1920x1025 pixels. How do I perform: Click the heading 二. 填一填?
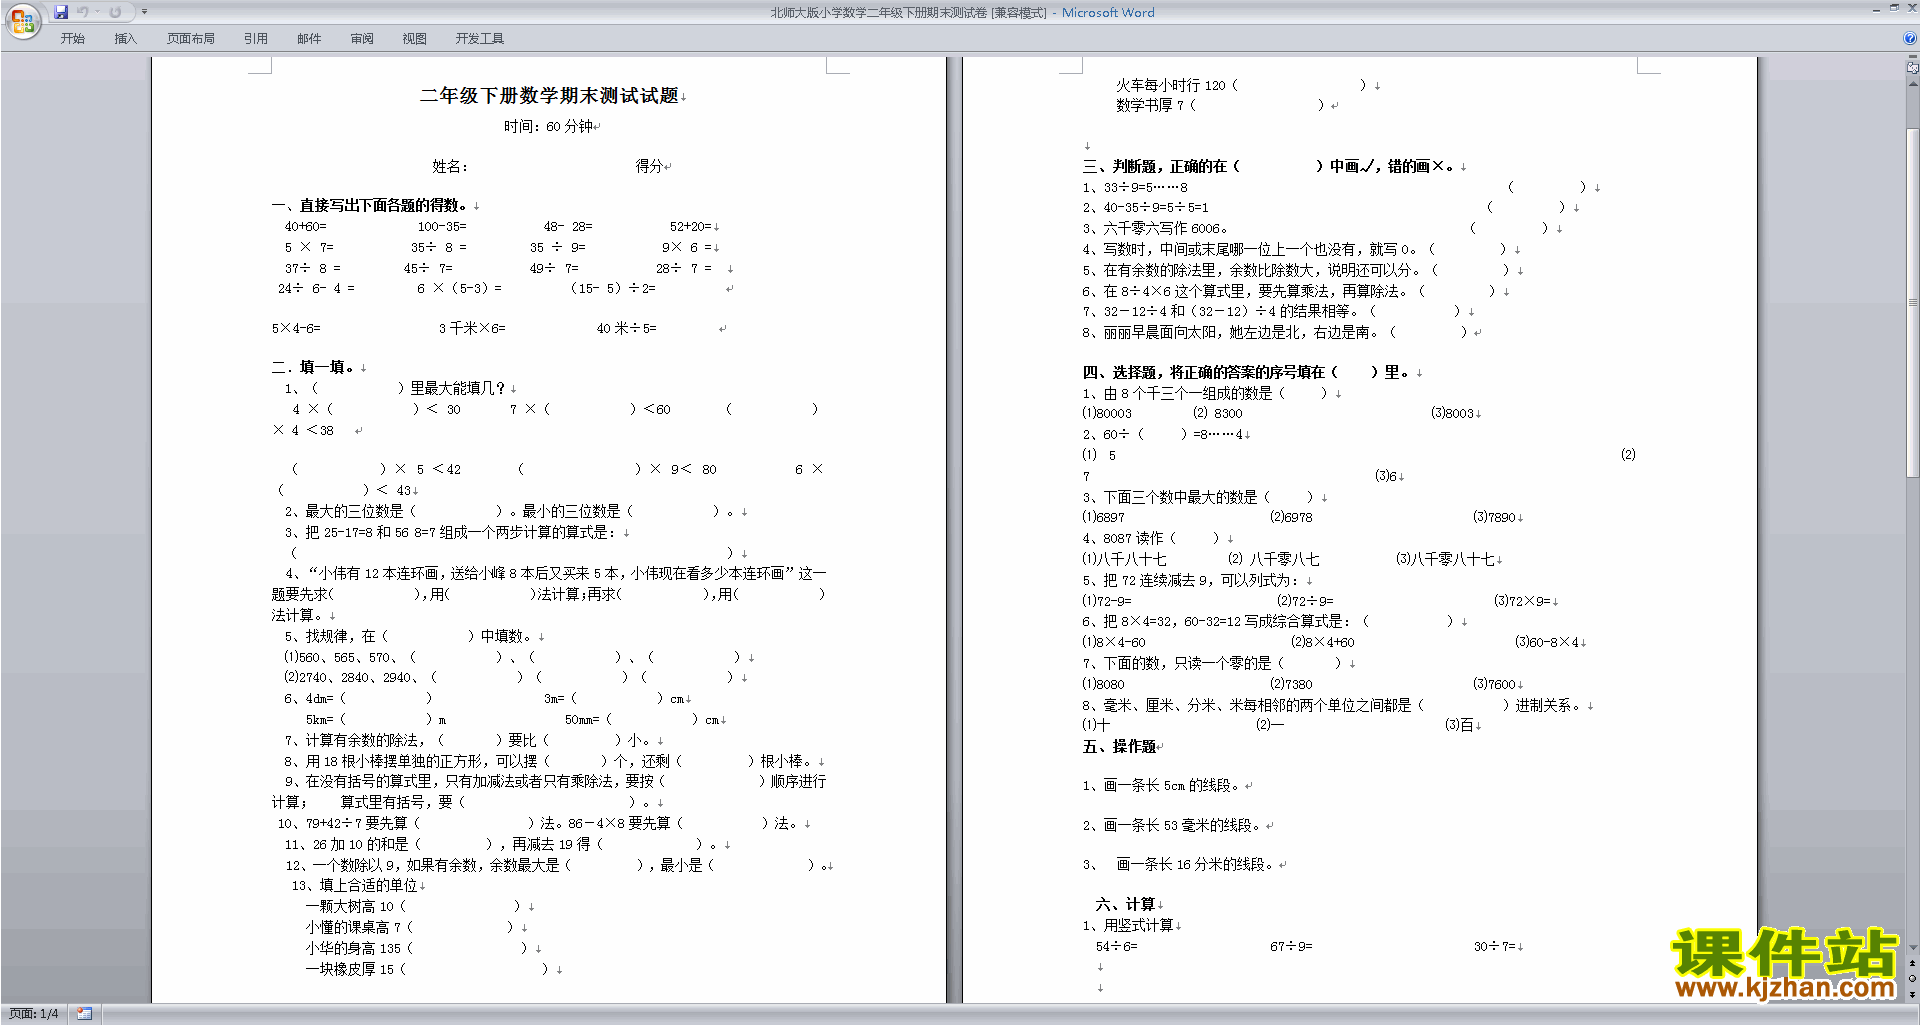pyautogui.click(x=313, y=367)
